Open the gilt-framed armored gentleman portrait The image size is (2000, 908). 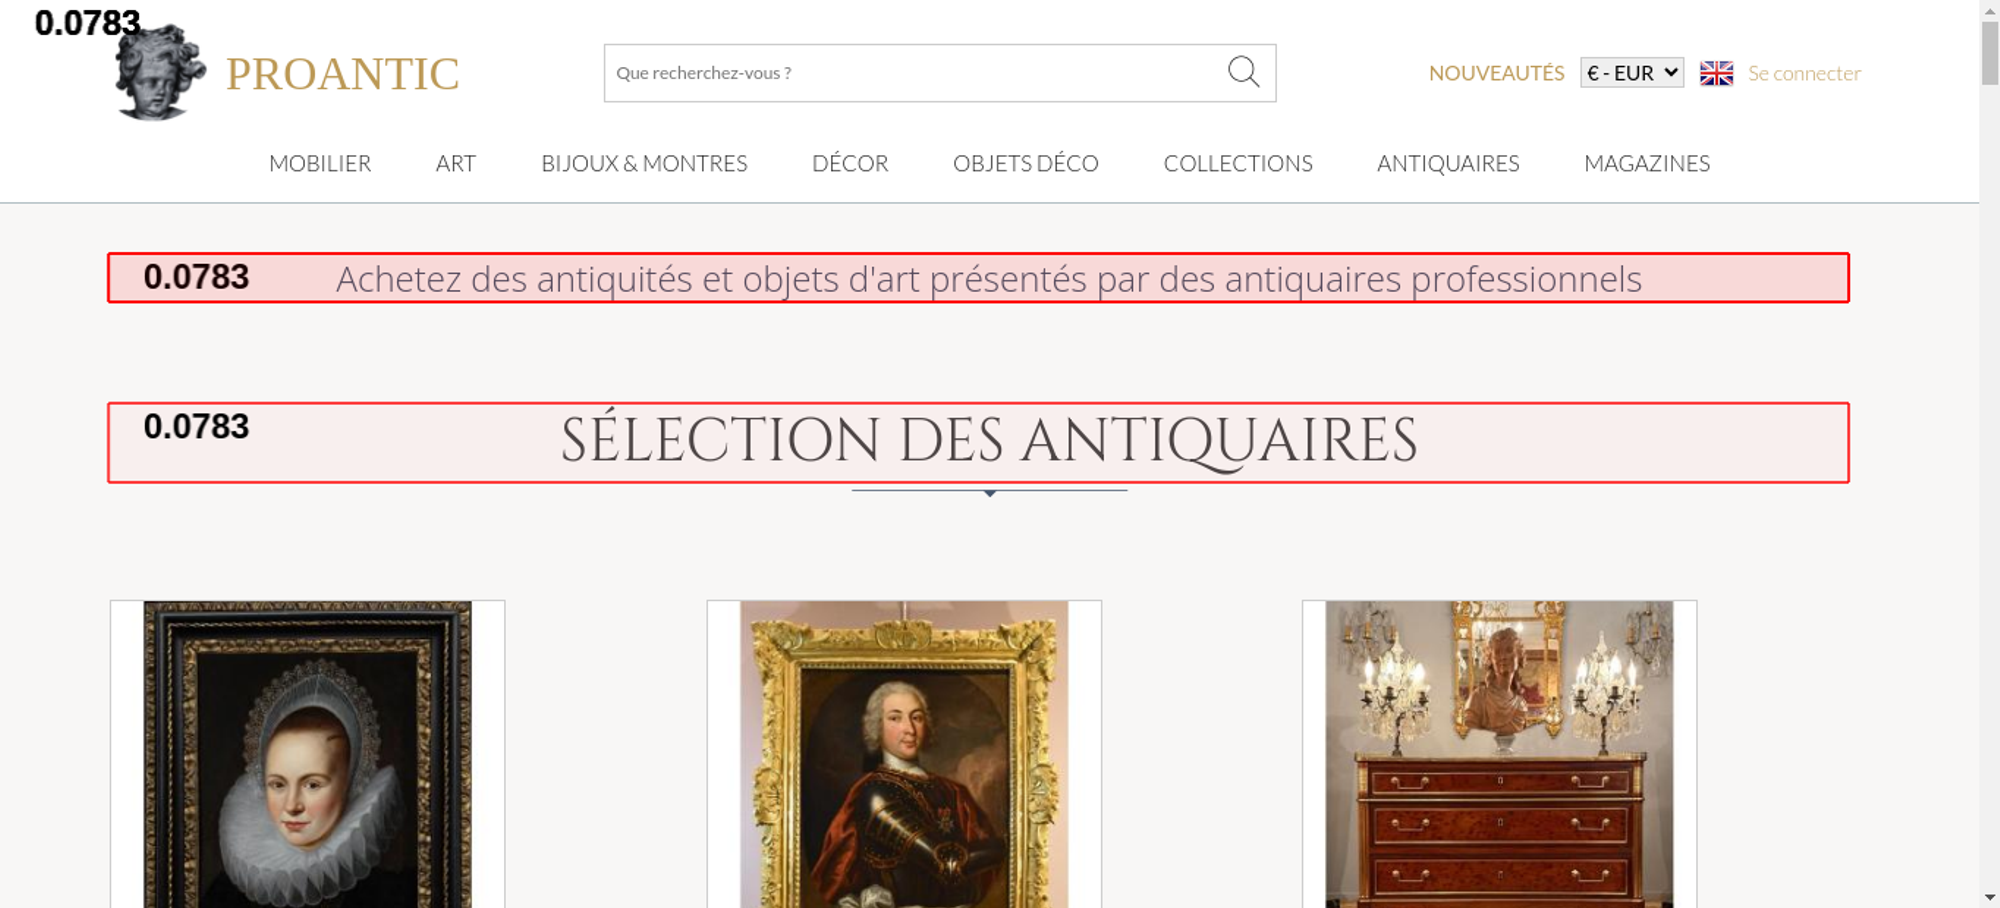coord(904,754)
